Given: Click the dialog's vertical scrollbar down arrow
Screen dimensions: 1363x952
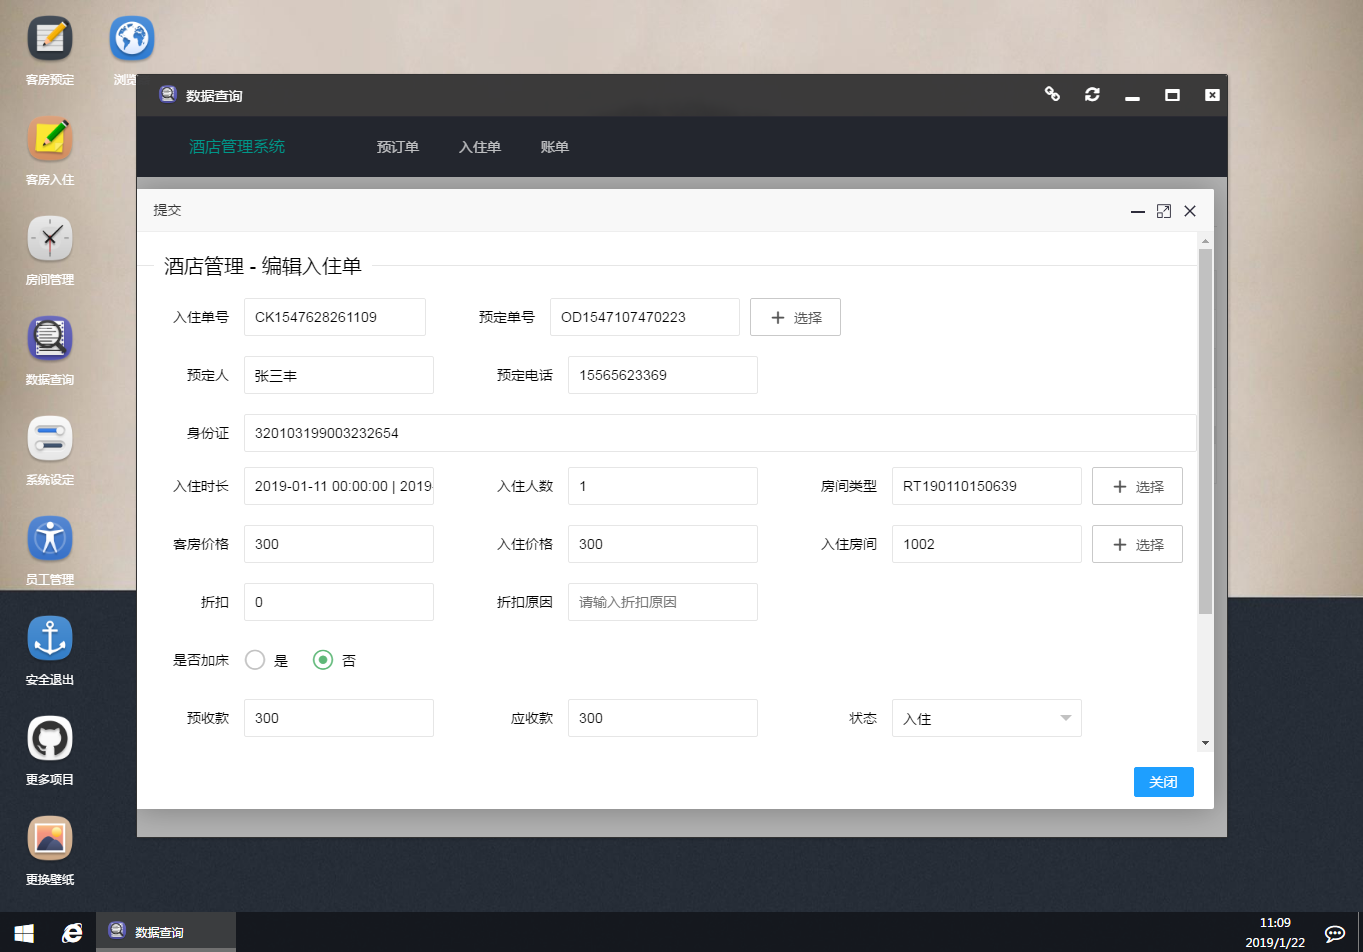Looking at the screenshot, I should pos(1205,743).
